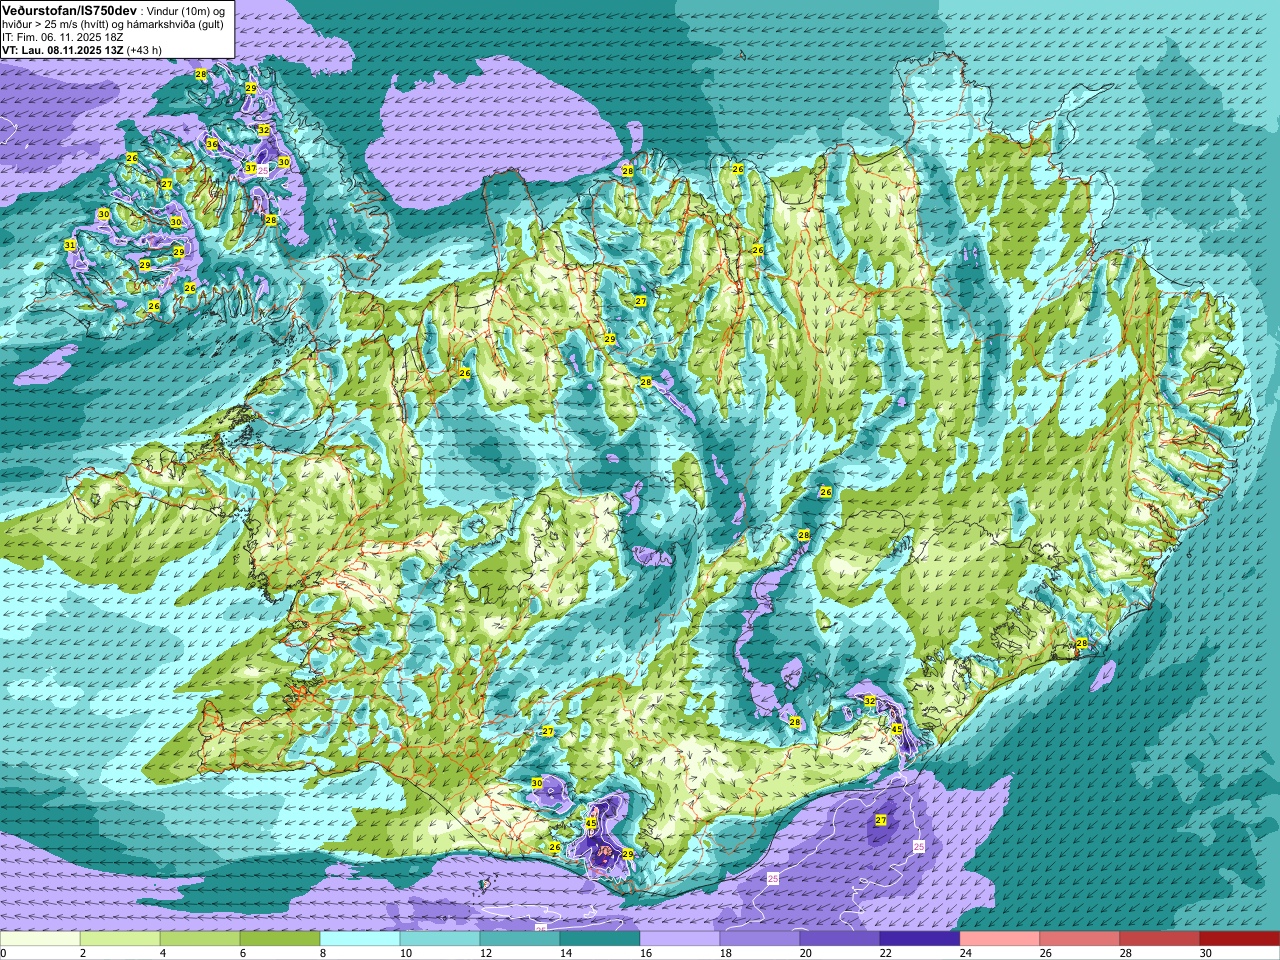Click the legend scale number '16'
The image size is (1280, 960).
pos(645,953)
